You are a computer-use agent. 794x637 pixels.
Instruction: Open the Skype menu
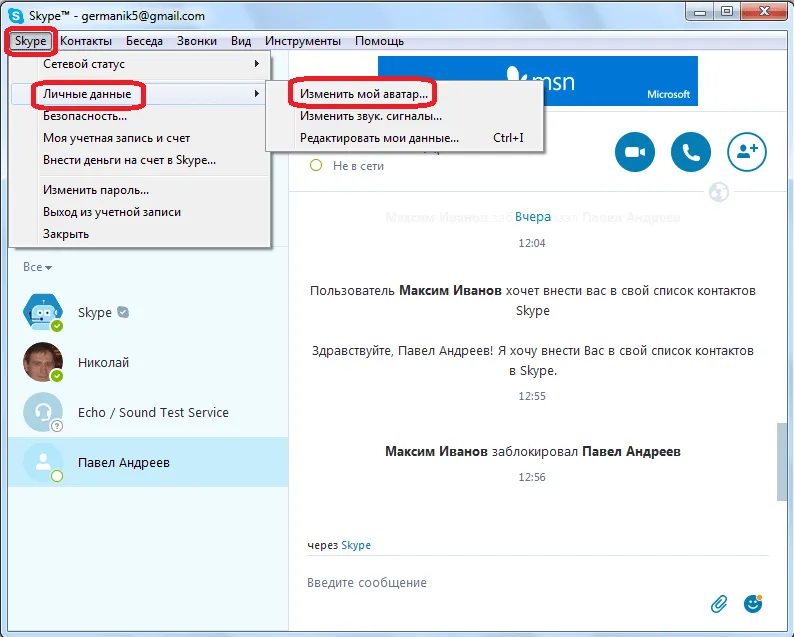pyautogui.click(x=30, y=41)
